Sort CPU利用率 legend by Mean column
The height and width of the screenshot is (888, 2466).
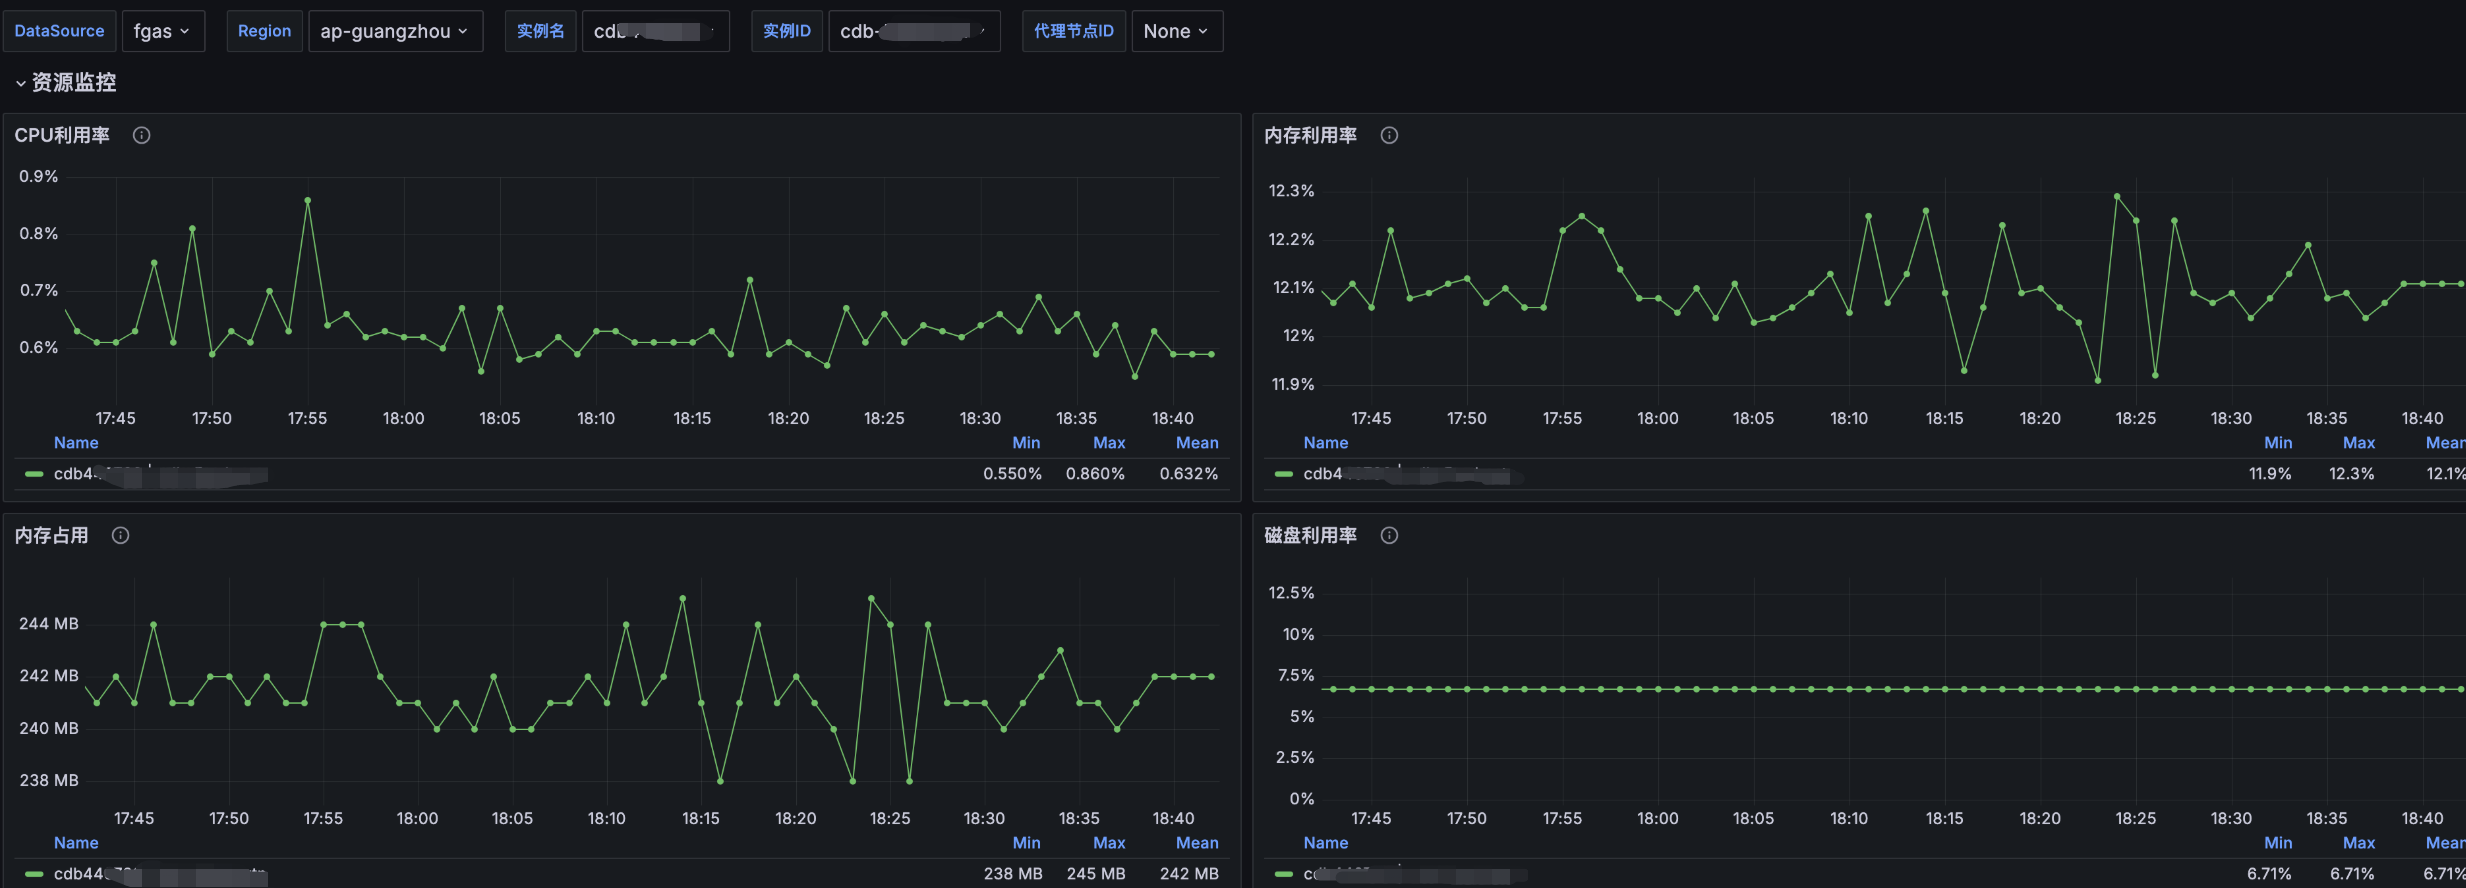click(1196, 443)
